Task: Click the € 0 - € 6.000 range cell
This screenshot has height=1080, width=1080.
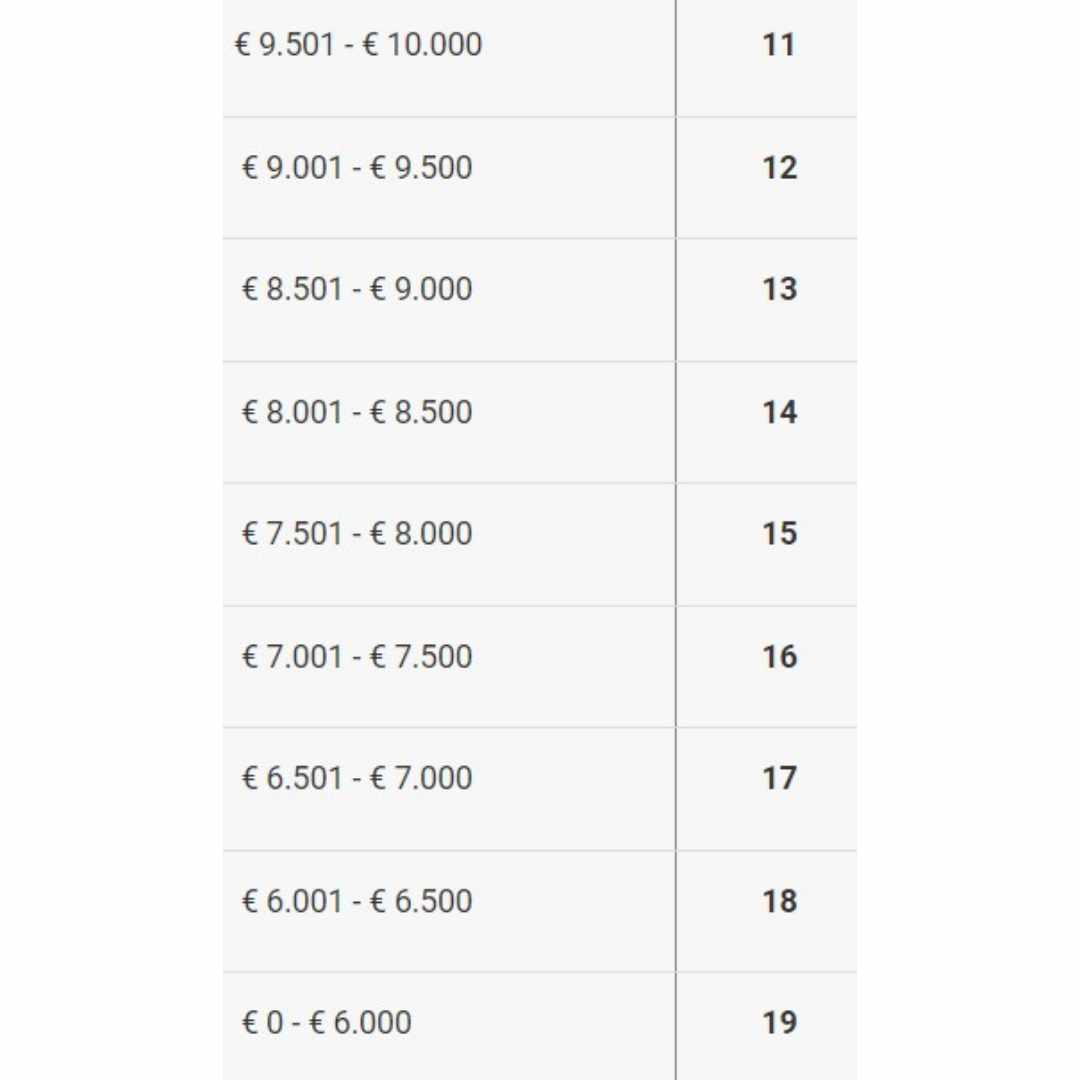Action: (327, 1022)
